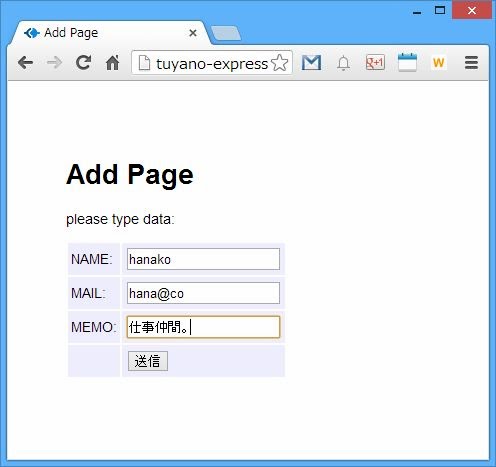Image resolution: width=496 pixels, height=467 pixels.
Task: Click the NAME: label
Action: click(x=92, y=259)
